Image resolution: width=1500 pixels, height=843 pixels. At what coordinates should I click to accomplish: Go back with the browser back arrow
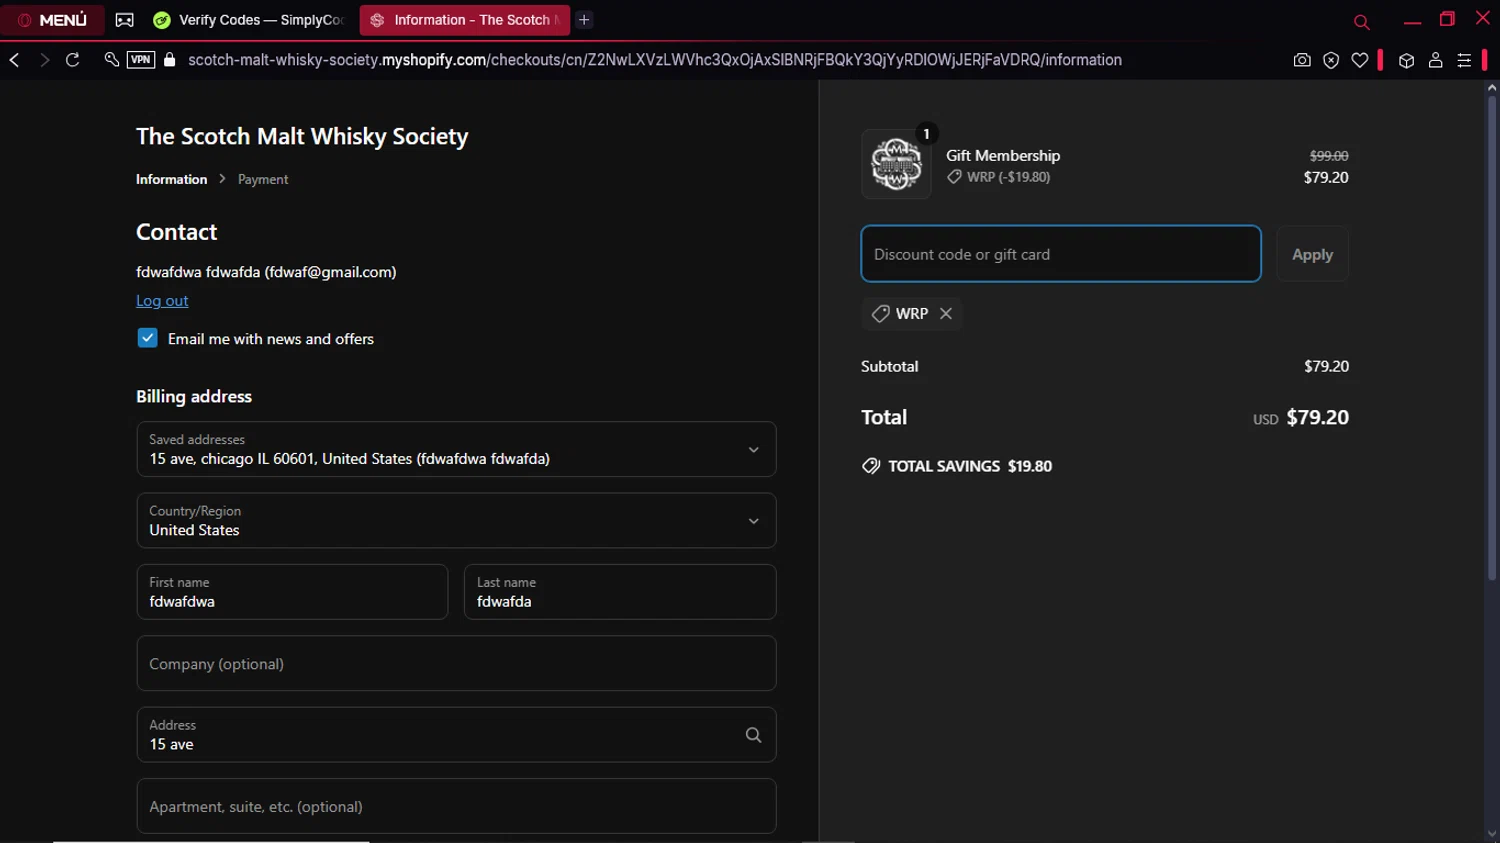(14, 60)
